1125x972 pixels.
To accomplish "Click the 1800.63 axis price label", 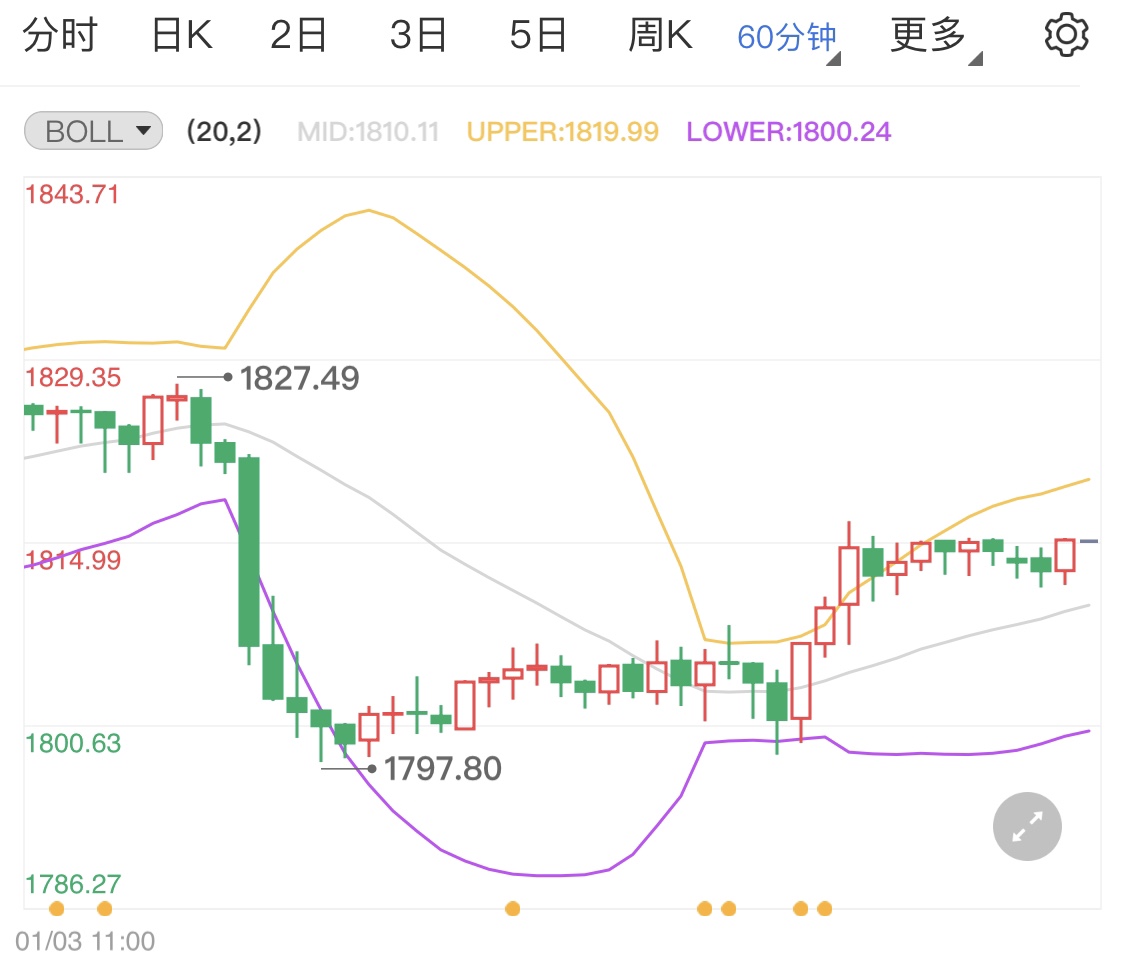I will [72, 743].
